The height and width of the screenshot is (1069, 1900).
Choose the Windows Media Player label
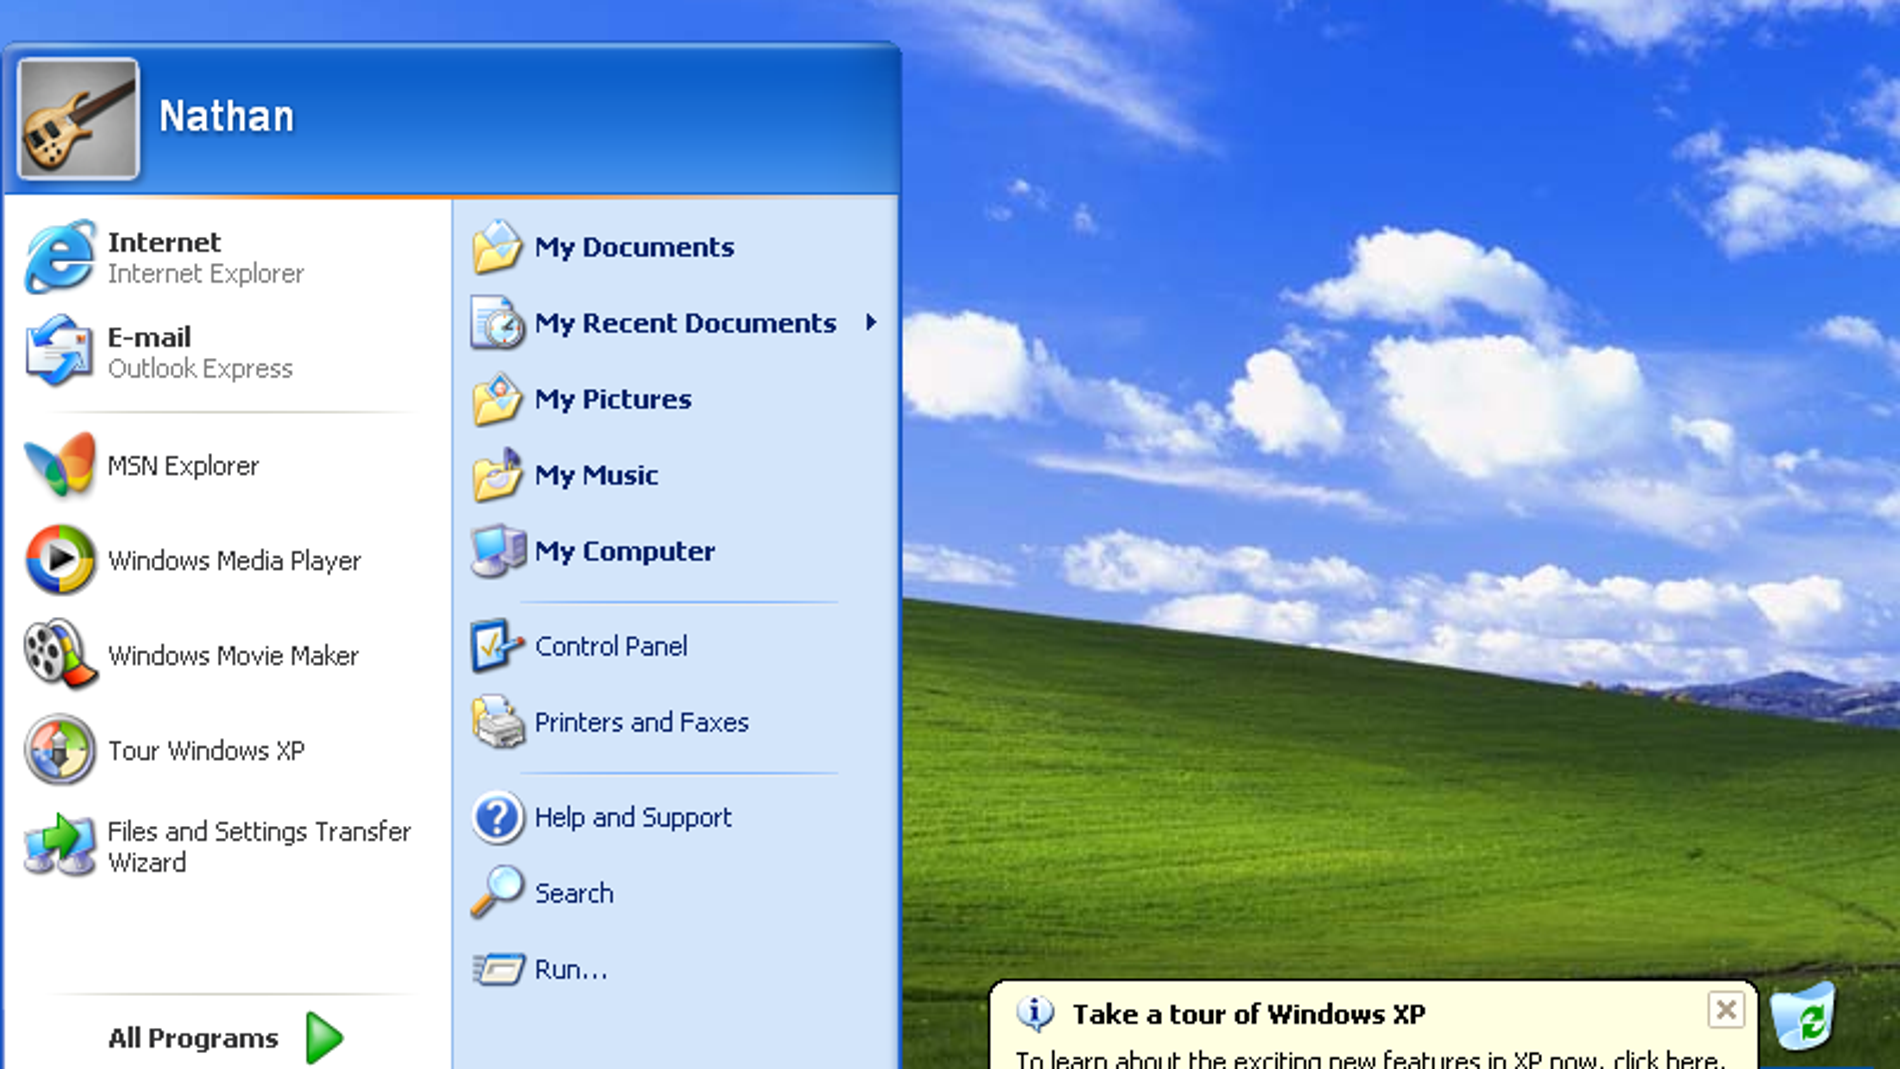click(234, 561)
